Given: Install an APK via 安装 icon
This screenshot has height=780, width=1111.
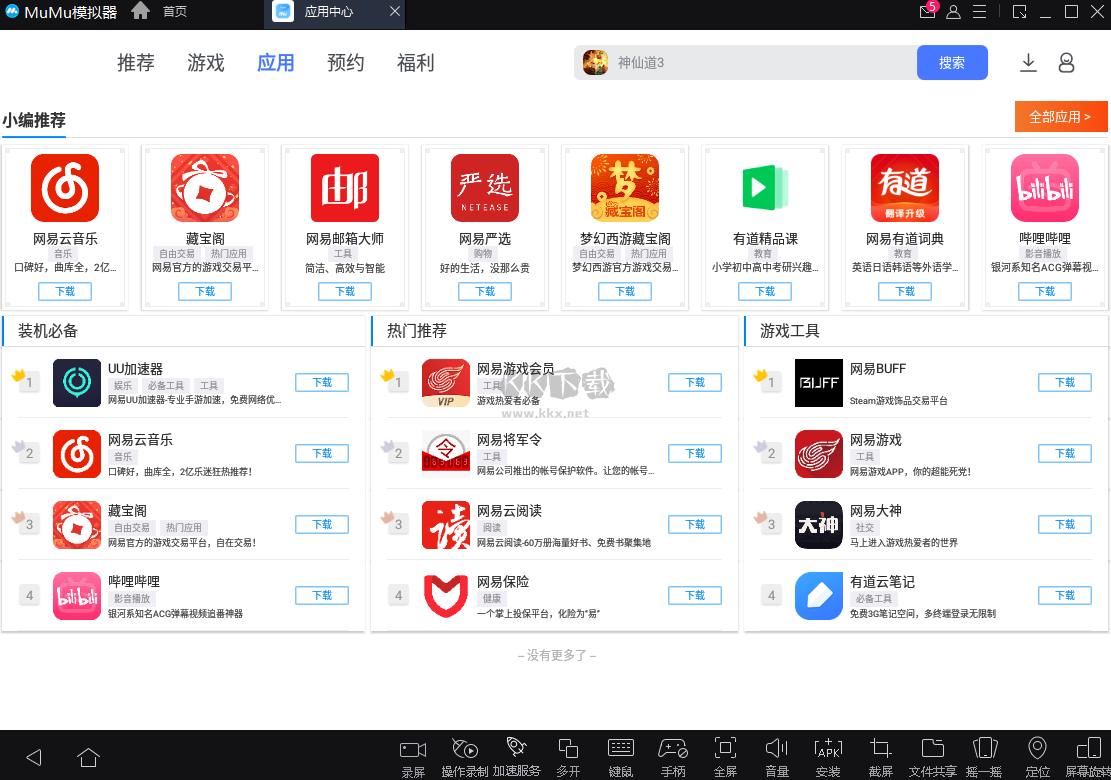Looking at the screenshot, I should click(x=829, y=755).
